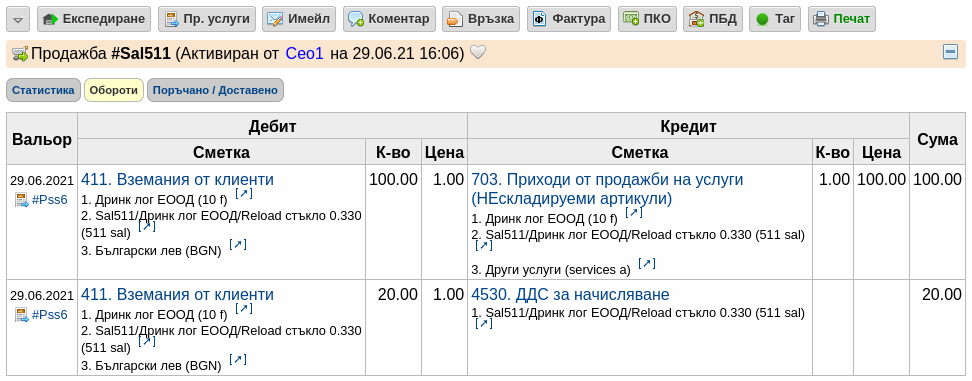The image size is (972, 381).
Task: Click the first-row date 29.06.2021
Action: [42, 181]
